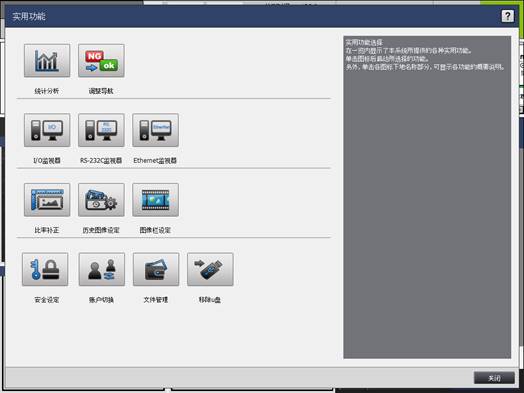
Task: Open the 比率补正 ruler image icon
Action: [x=47, y=200]
